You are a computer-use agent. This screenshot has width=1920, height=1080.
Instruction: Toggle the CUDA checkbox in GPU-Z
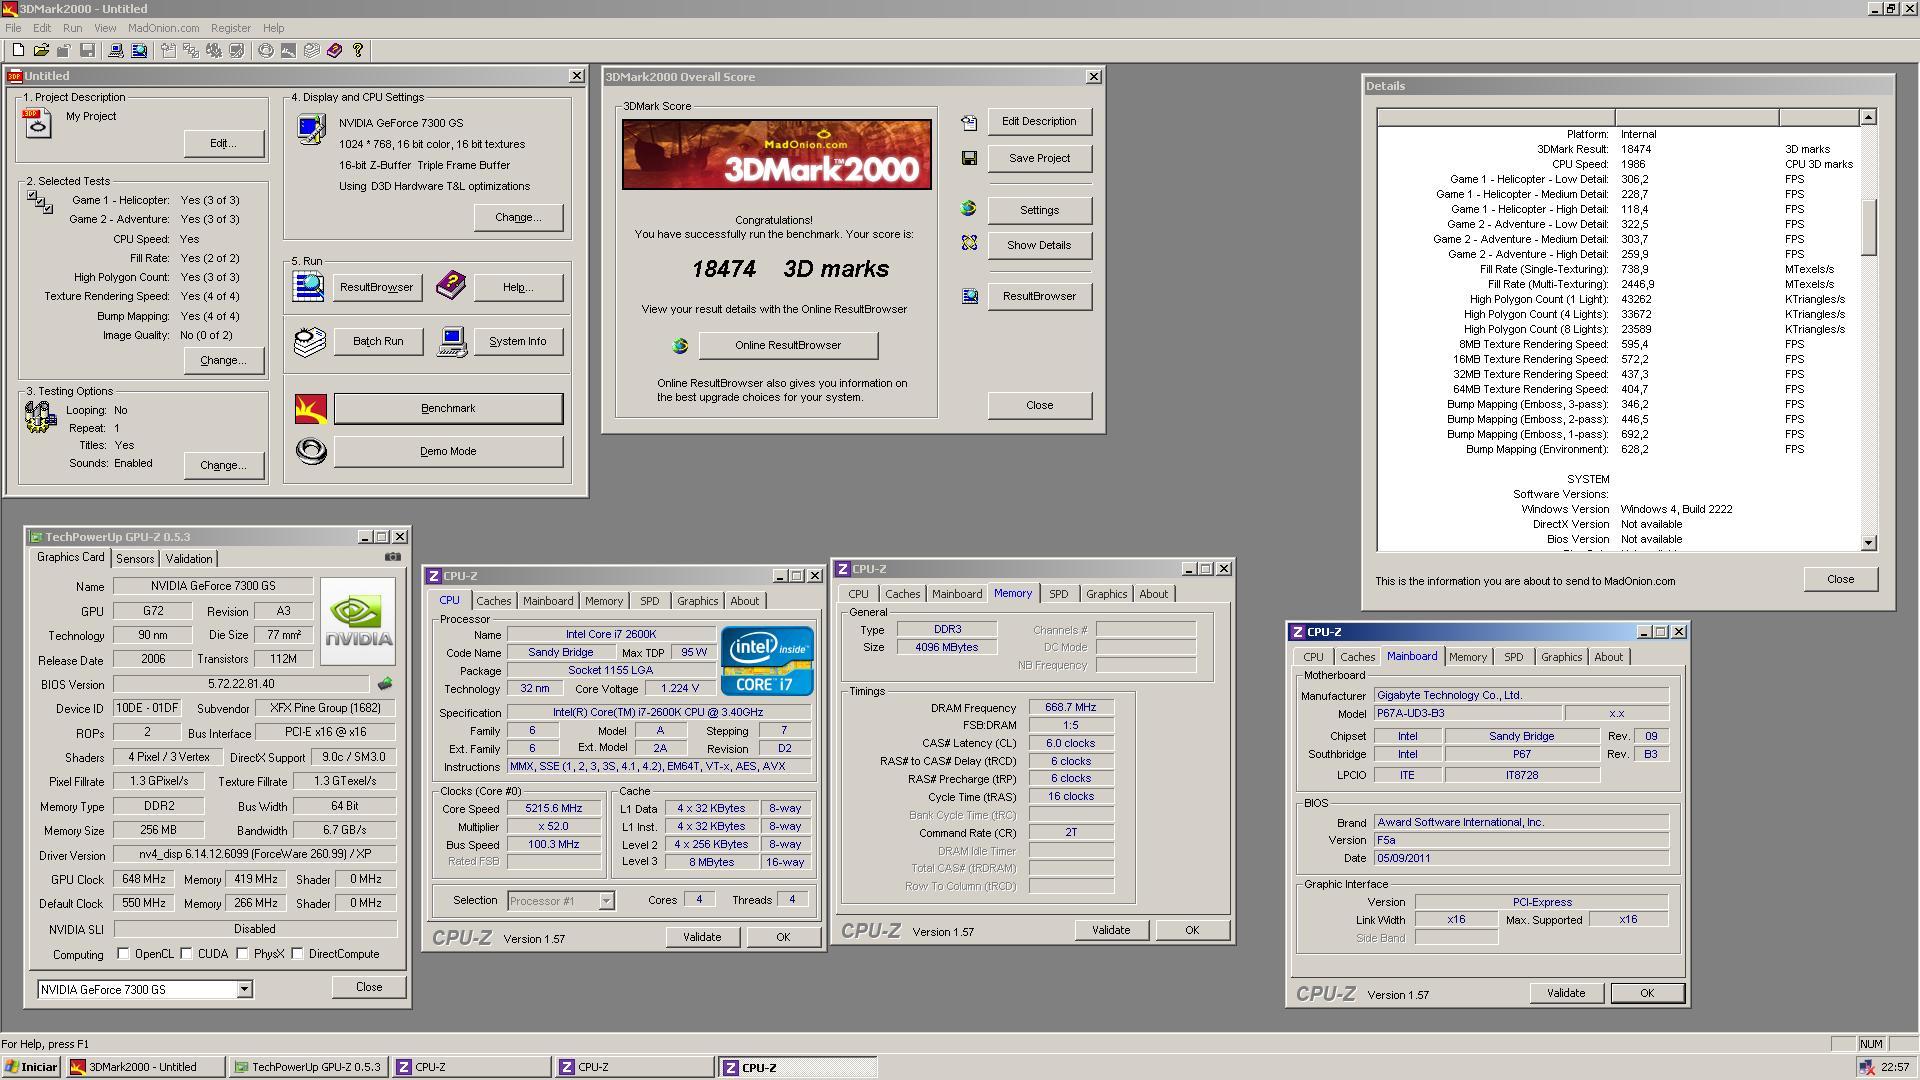point(187,954)
